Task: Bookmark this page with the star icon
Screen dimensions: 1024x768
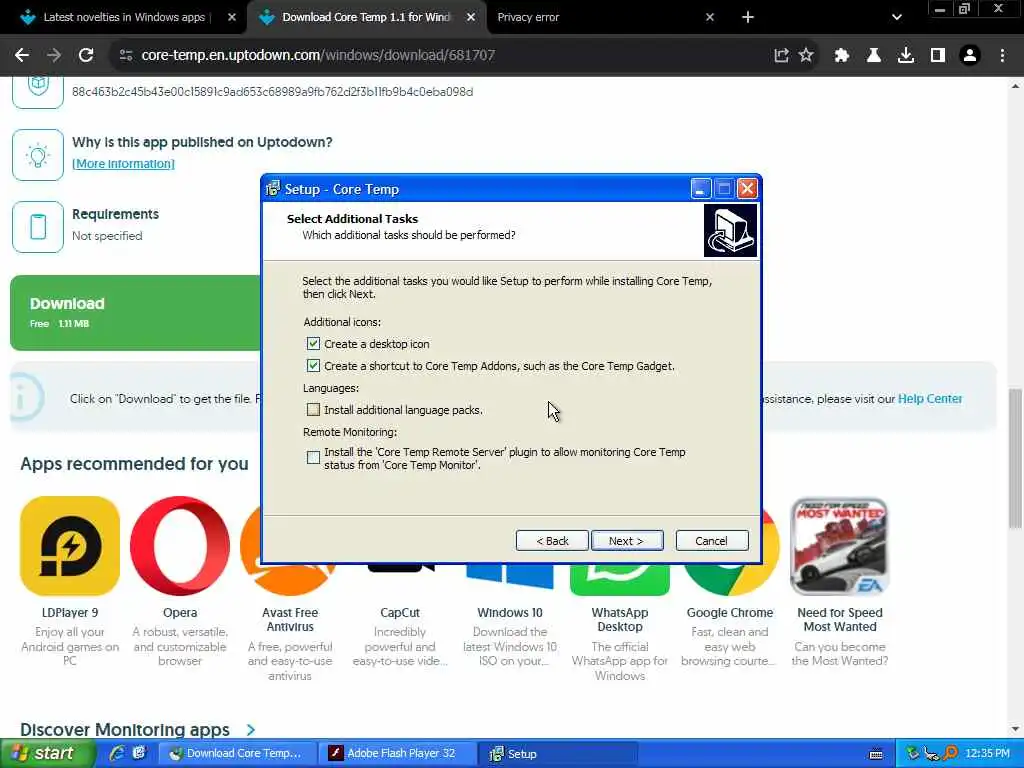Action: coord(806,56)
